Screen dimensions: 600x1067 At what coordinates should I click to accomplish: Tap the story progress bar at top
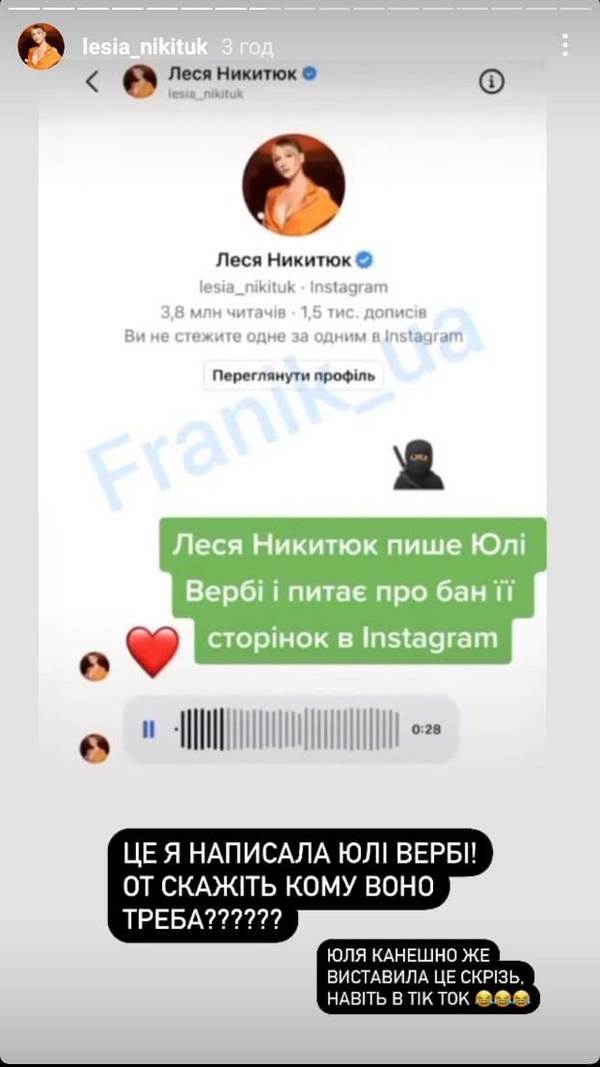(300, 6)
